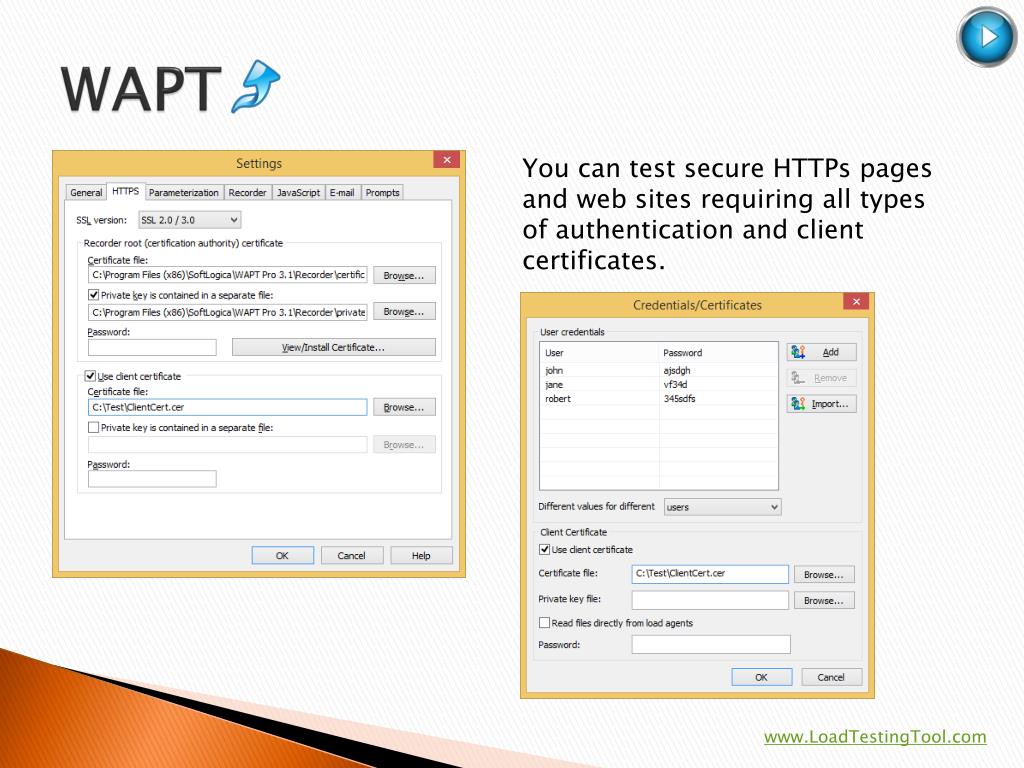Image resolution: width=1024 pixels, height=768 pixels.
Task: Focus Password field in Credentials dialog
Action: click(x=711, y=645)
